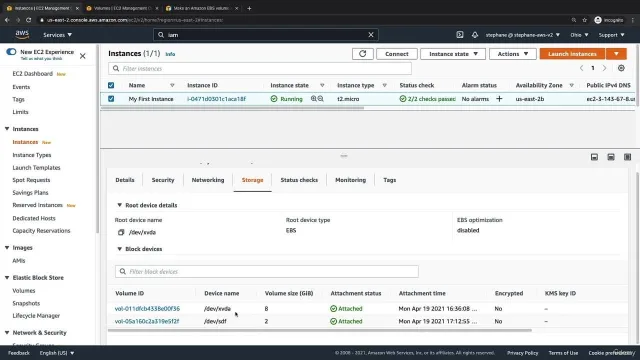The width and height of the screenshot is (640, 360).
Task: Open table preferences gear icon
Action: click(621, 68)
